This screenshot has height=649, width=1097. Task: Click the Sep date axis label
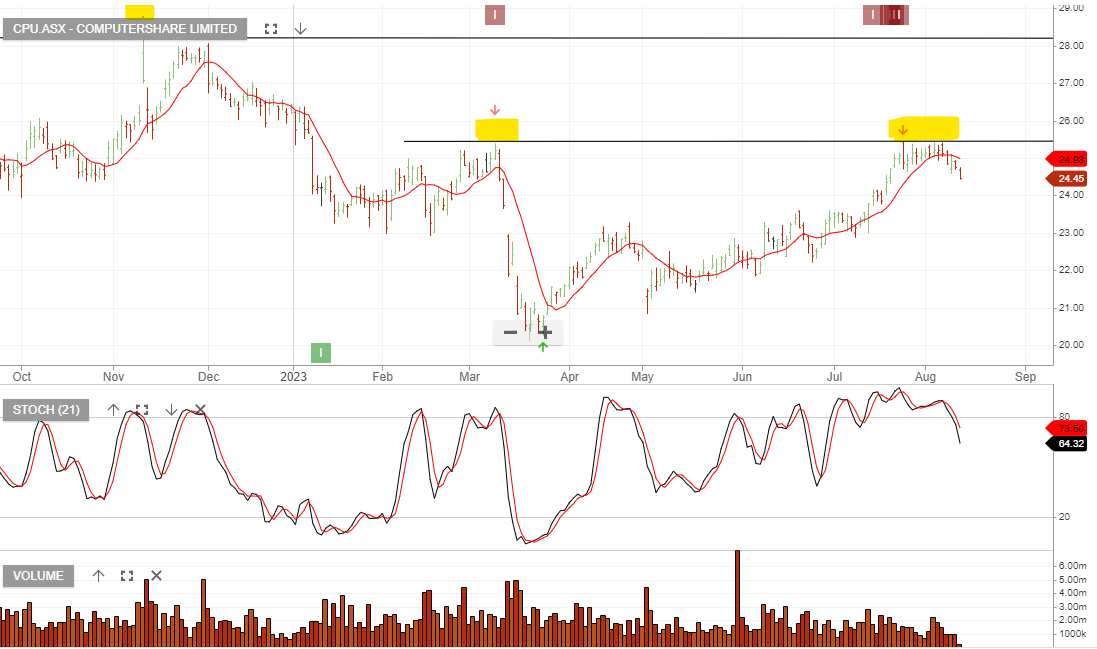[1026, 377]
